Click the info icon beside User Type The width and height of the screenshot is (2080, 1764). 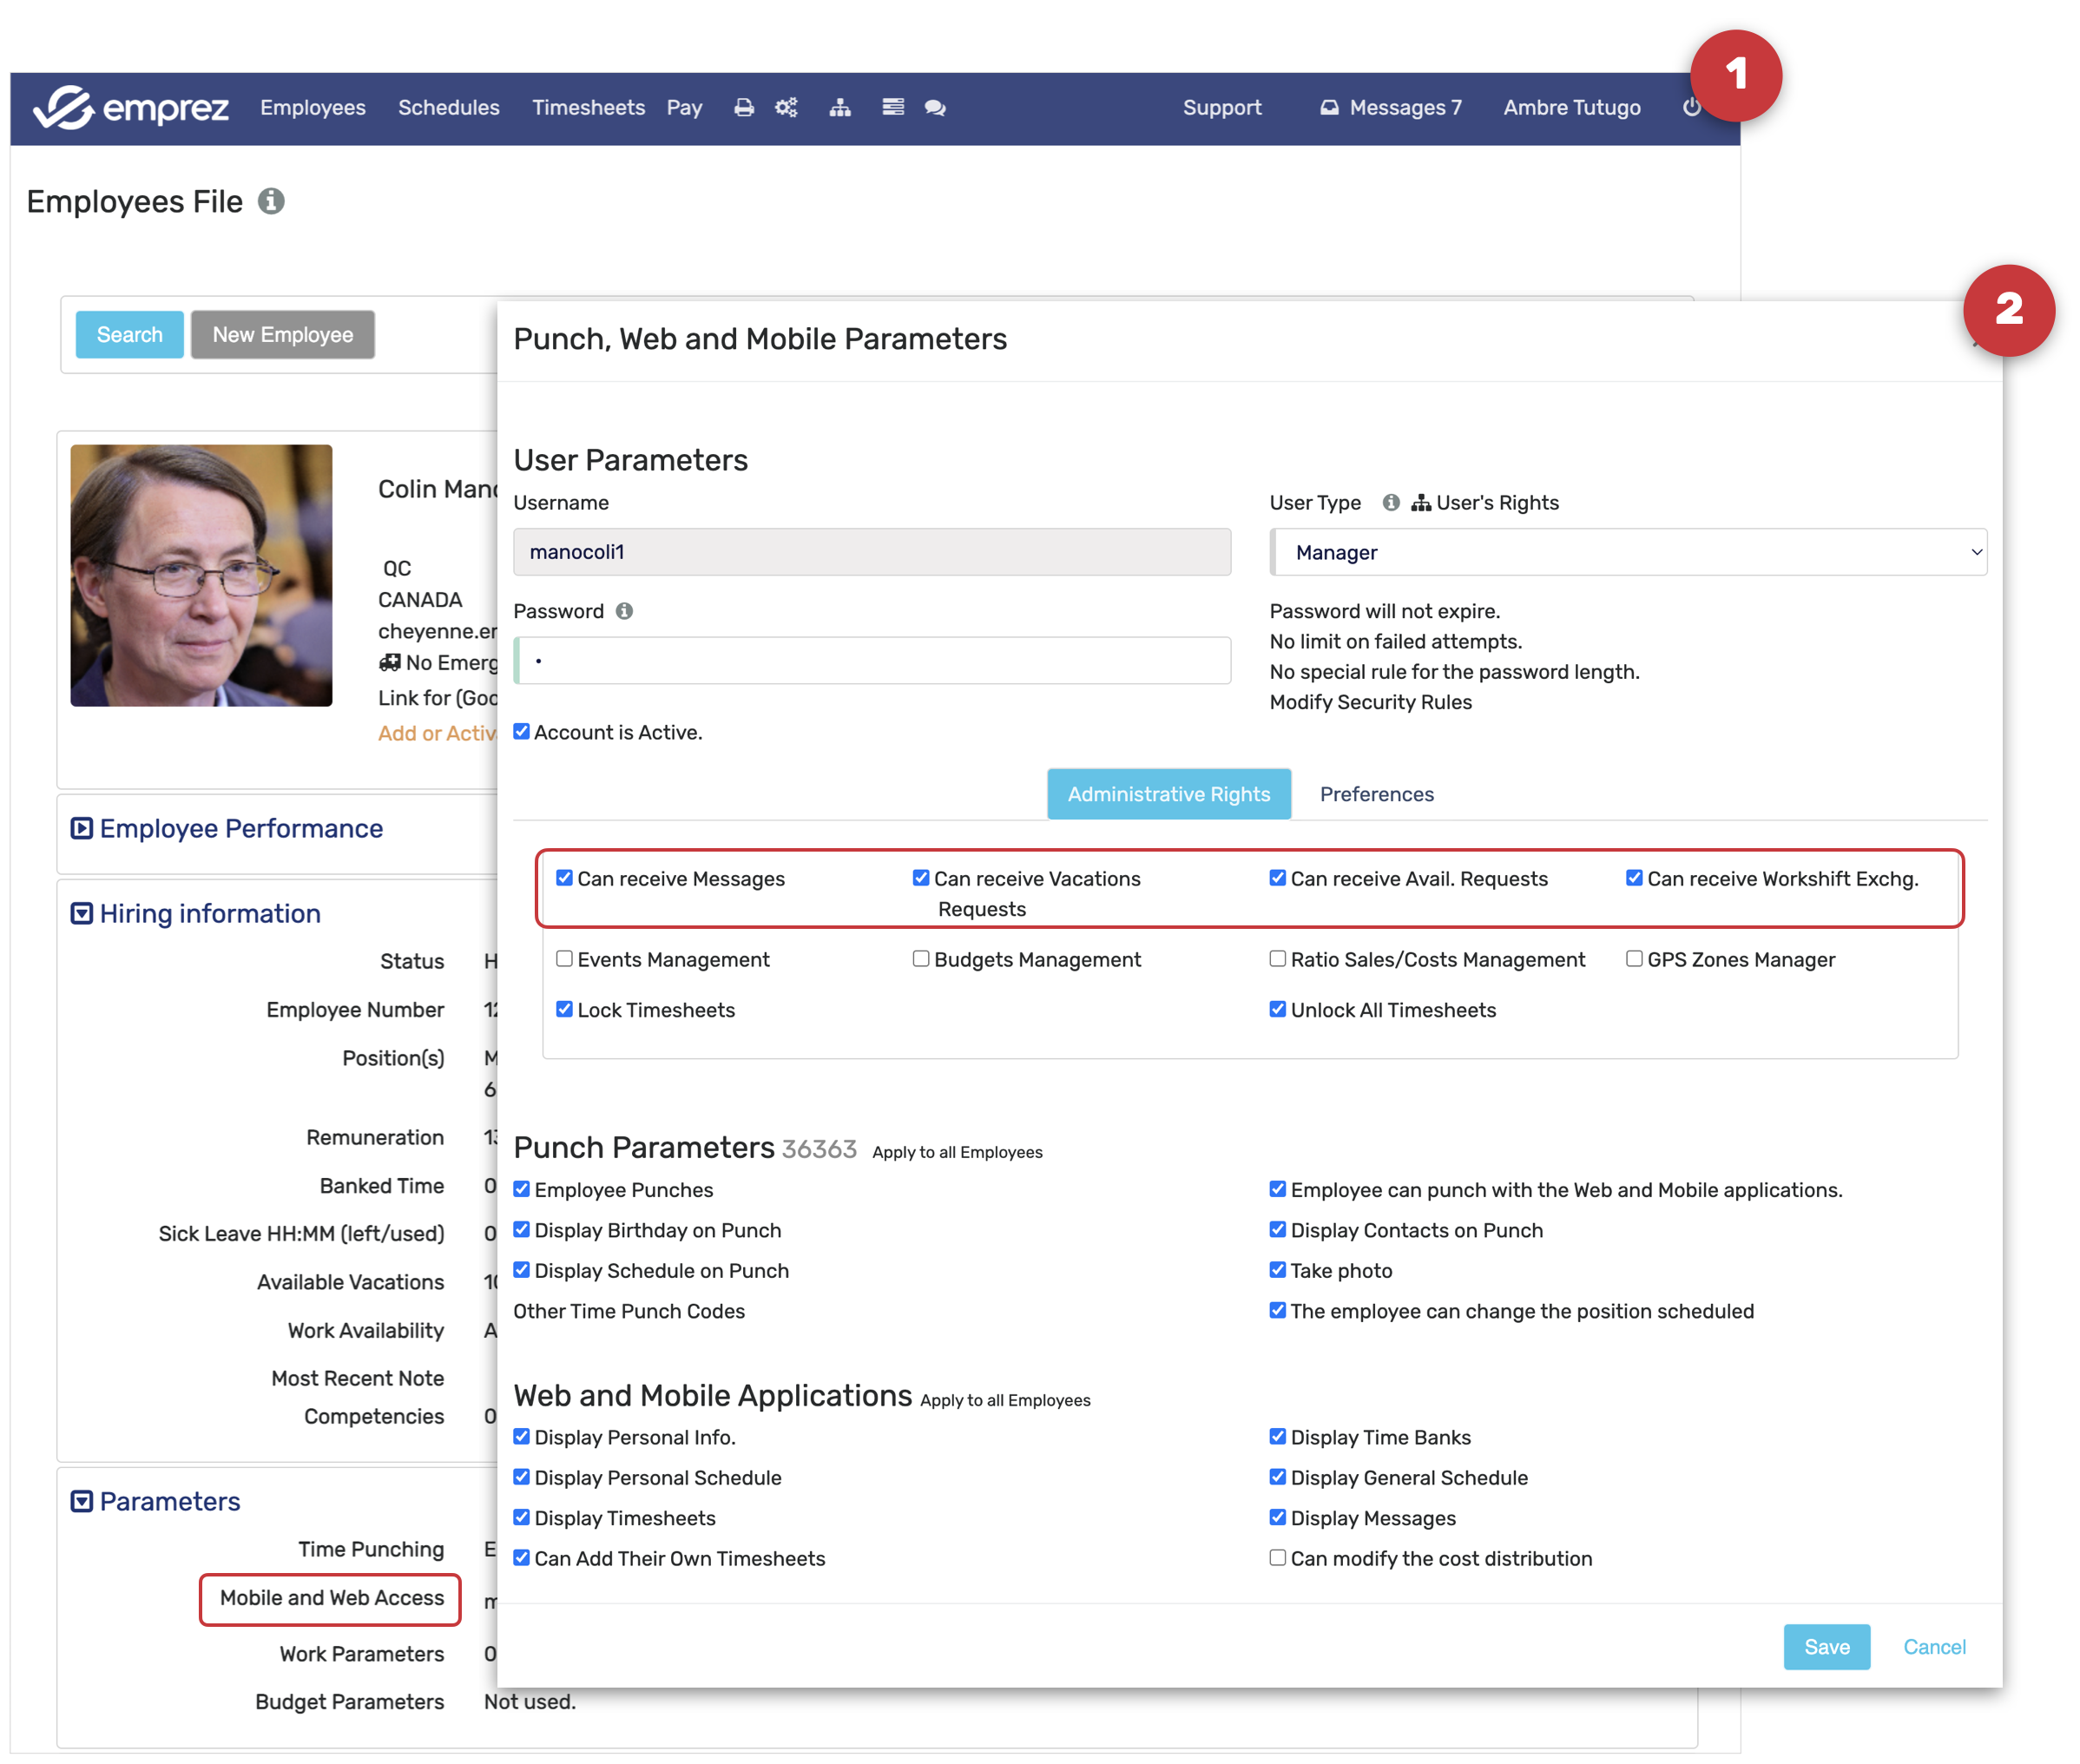coord(1390,502)
